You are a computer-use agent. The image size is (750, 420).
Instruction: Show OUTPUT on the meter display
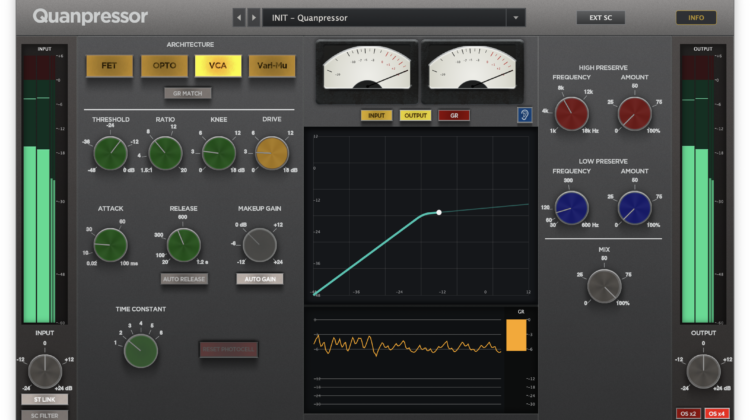tap(415, 115)
